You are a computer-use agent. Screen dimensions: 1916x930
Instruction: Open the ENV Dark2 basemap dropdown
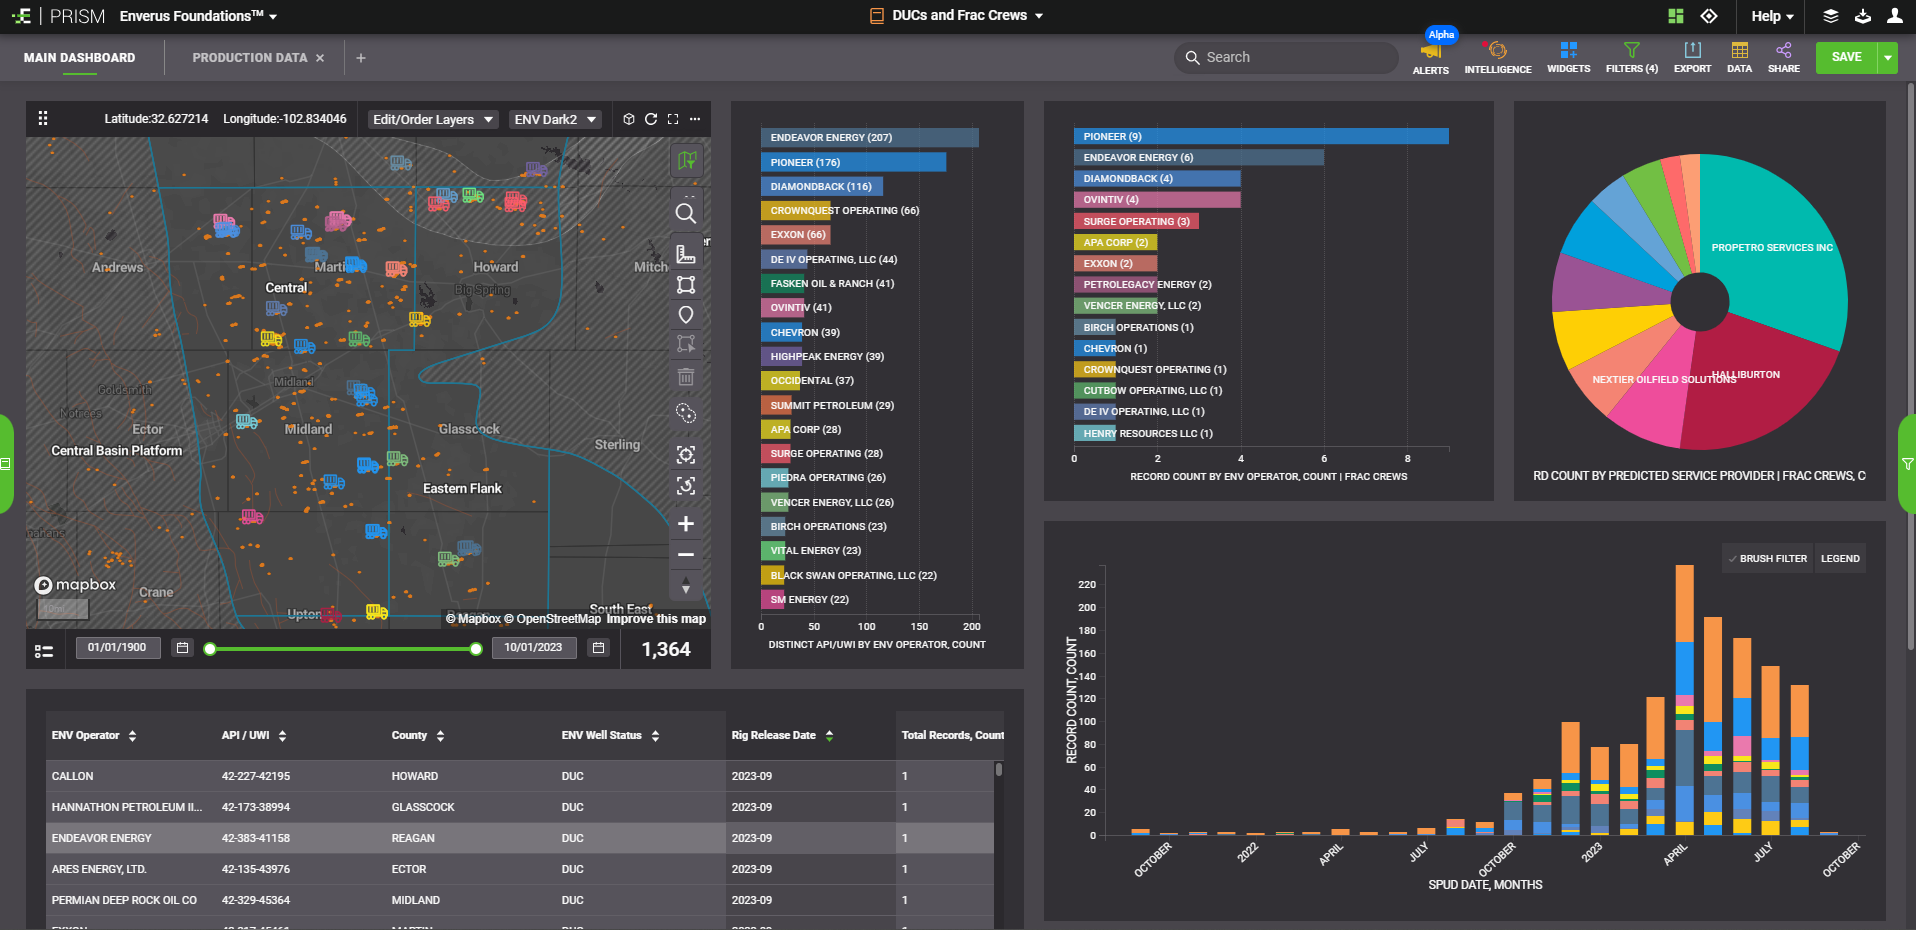[x=555, y=120]
